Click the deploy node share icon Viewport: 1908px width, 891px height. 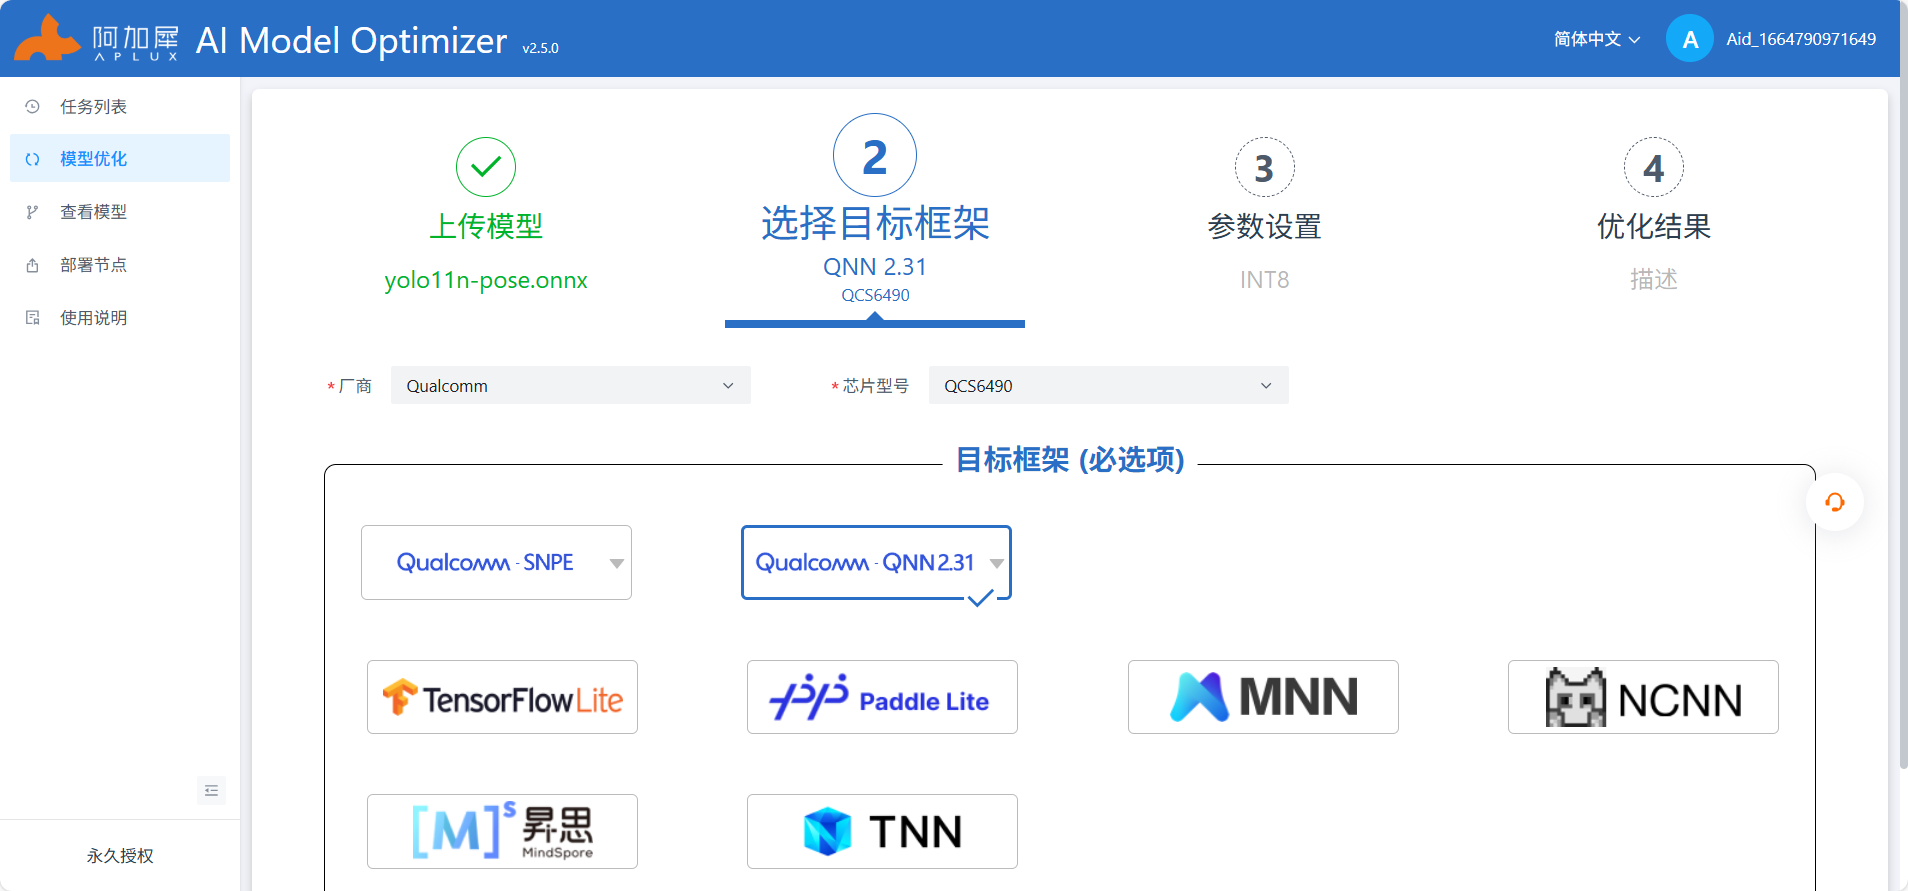click(33, 265)
